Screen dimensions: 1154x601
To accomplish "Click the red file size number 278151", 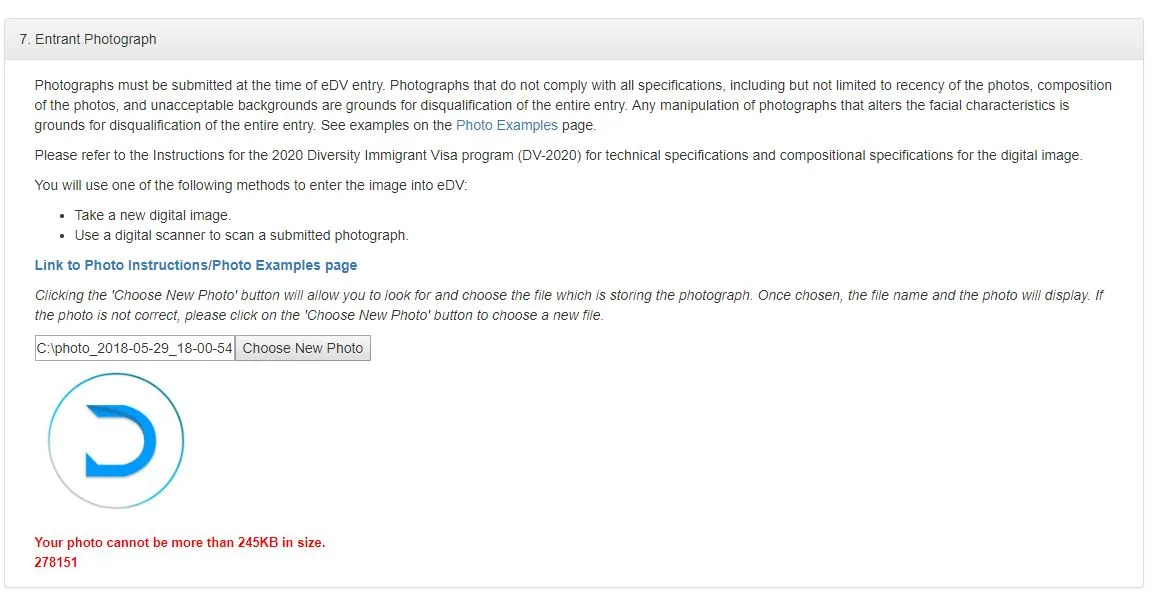I will (56, 562).
